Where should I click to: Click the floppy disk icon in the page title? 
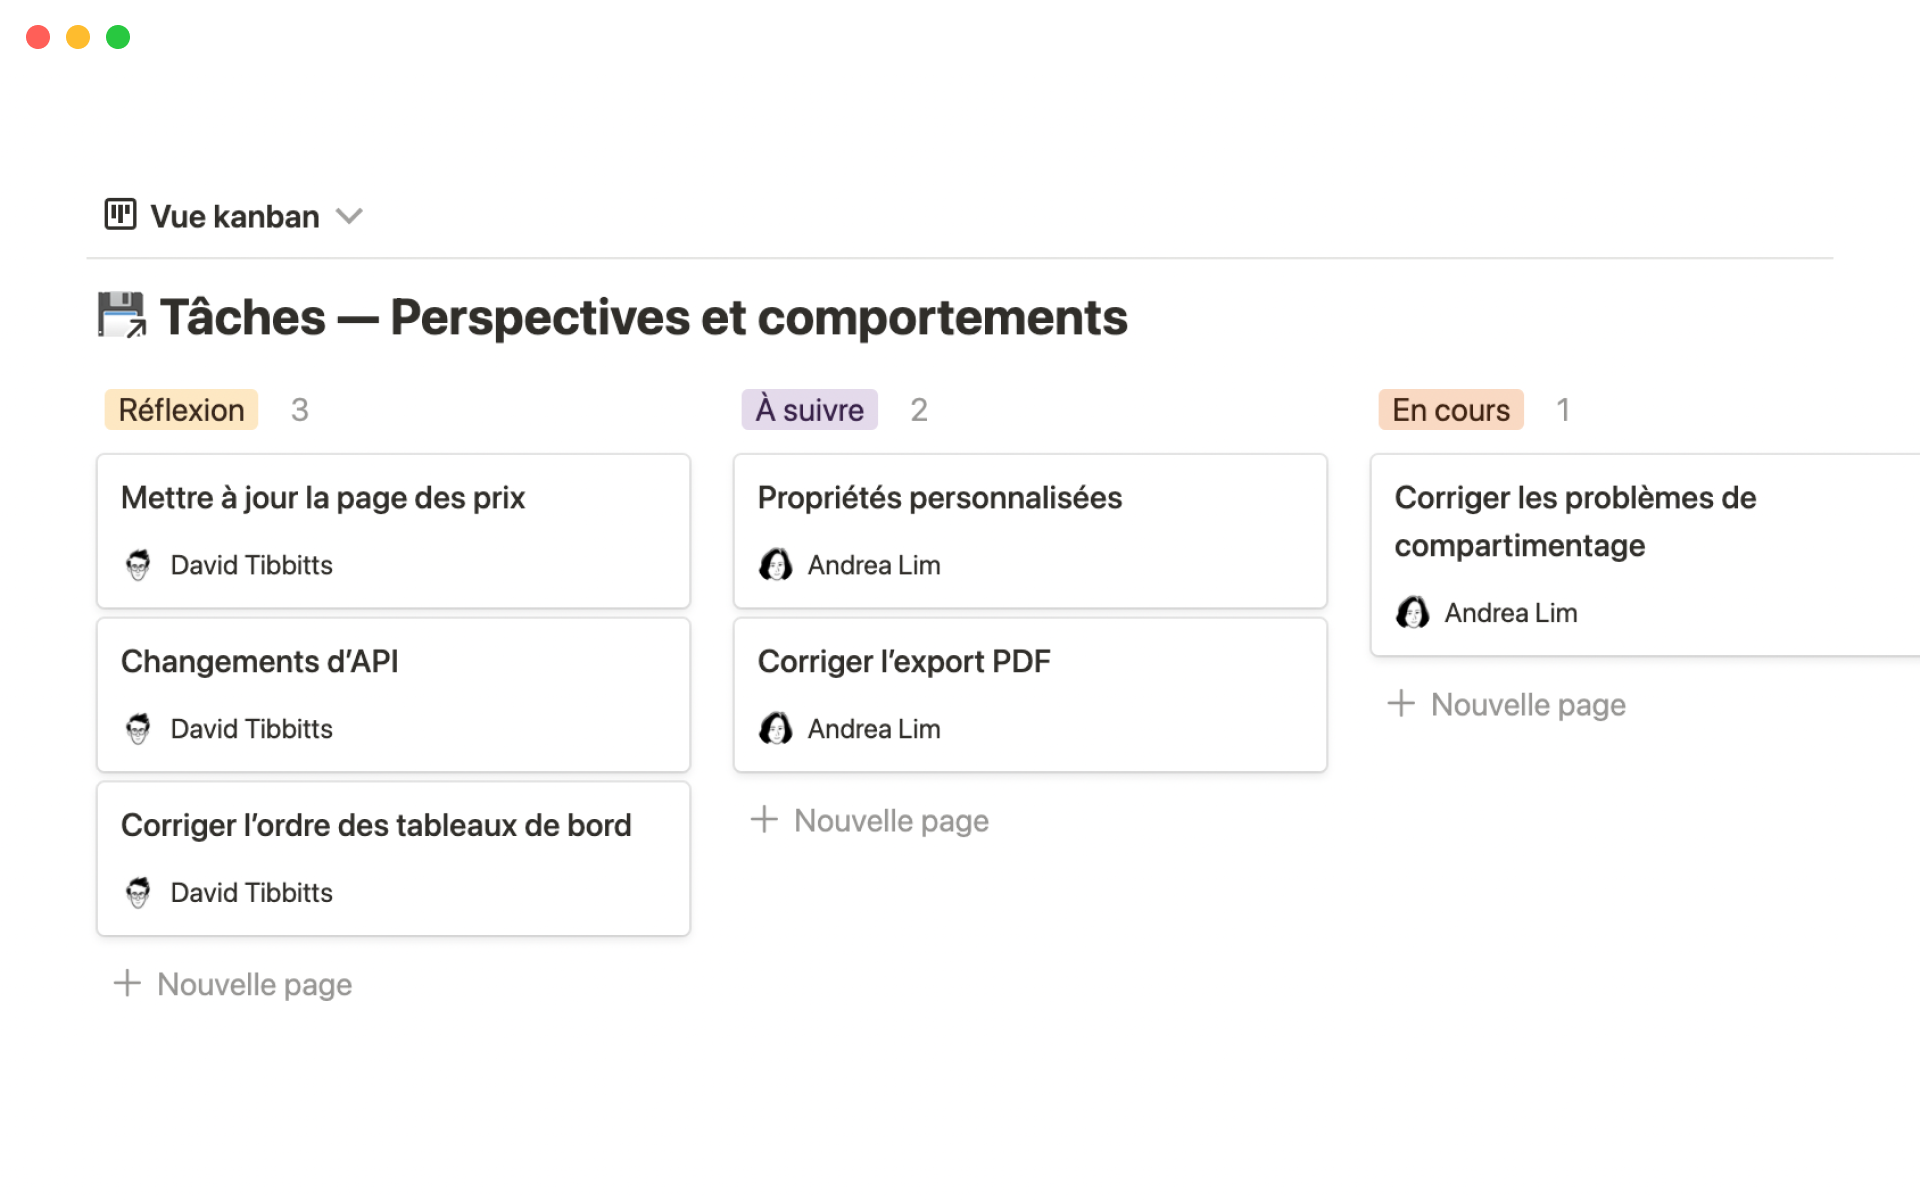point(120,315)
